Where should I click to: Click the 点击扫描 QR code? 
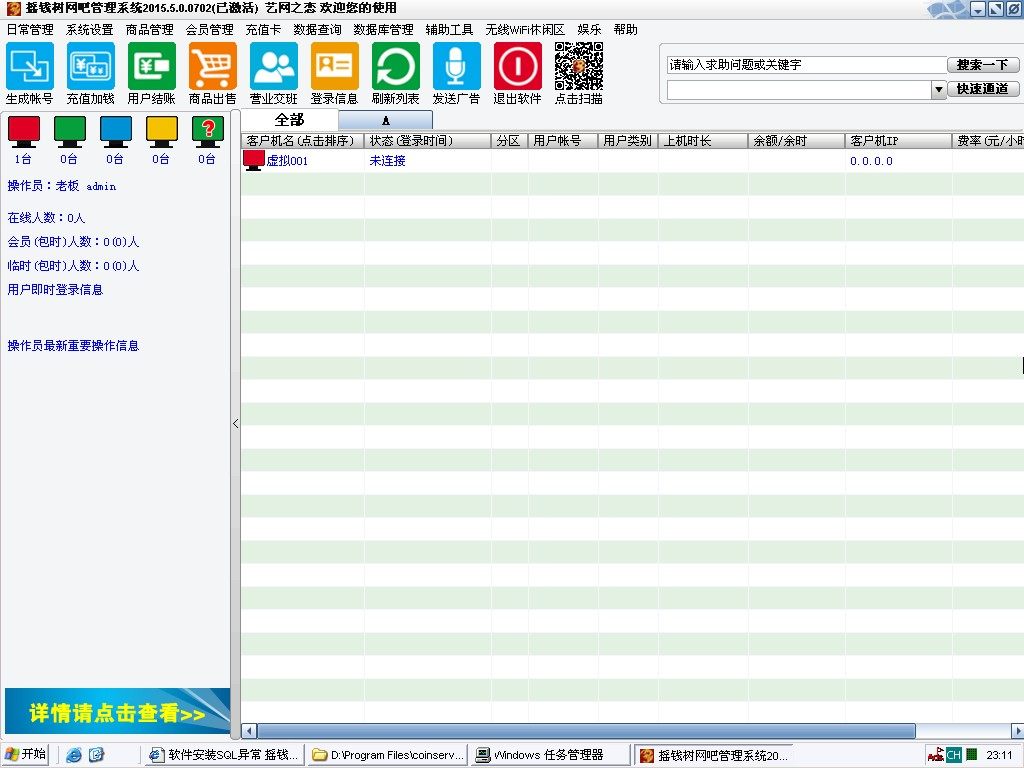pos(578,68)
